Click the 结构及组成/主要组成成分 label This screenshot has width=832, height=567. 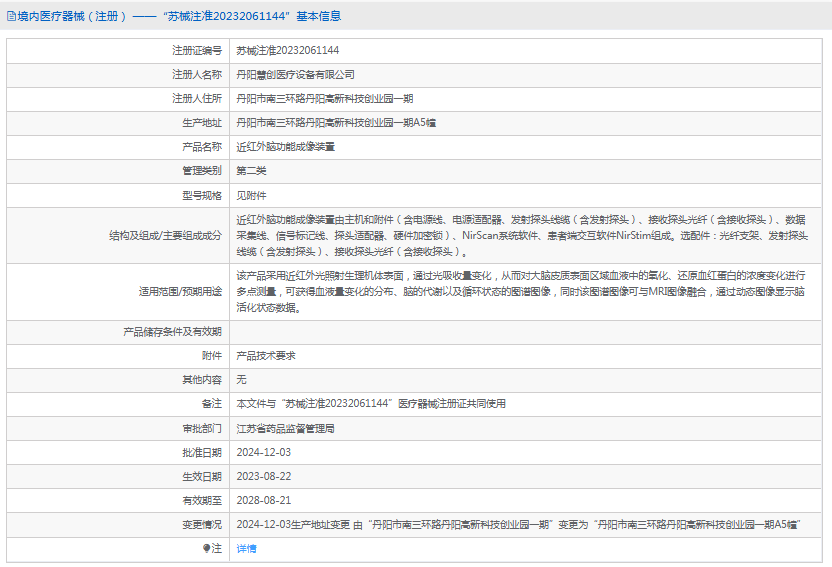pos(166,235)
